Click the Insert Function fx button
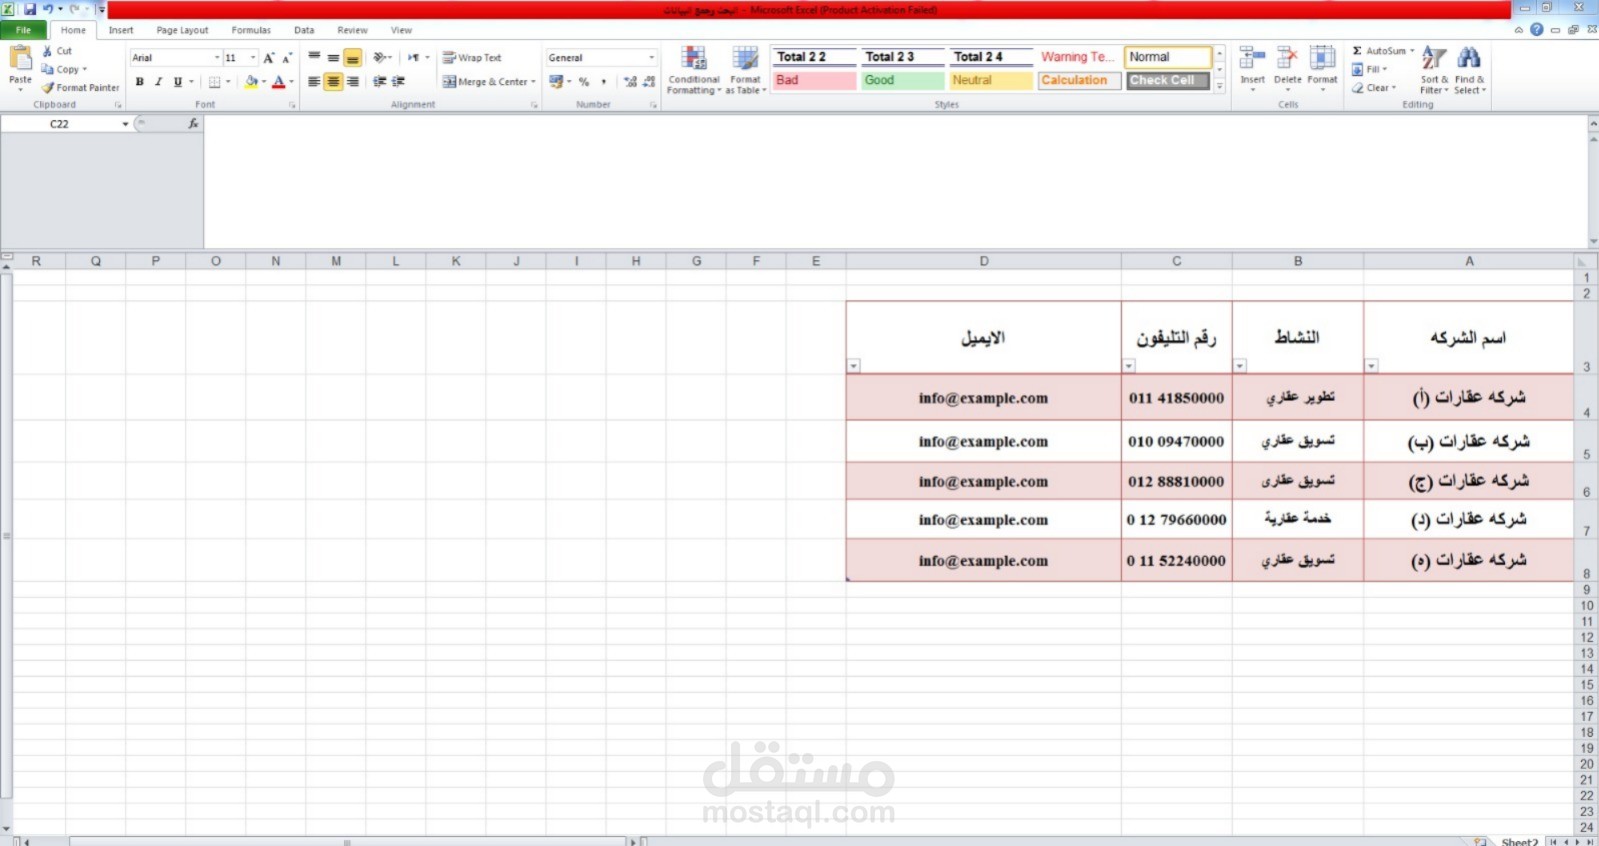This screenshot has width=1599, height=846. pos(193,124)
